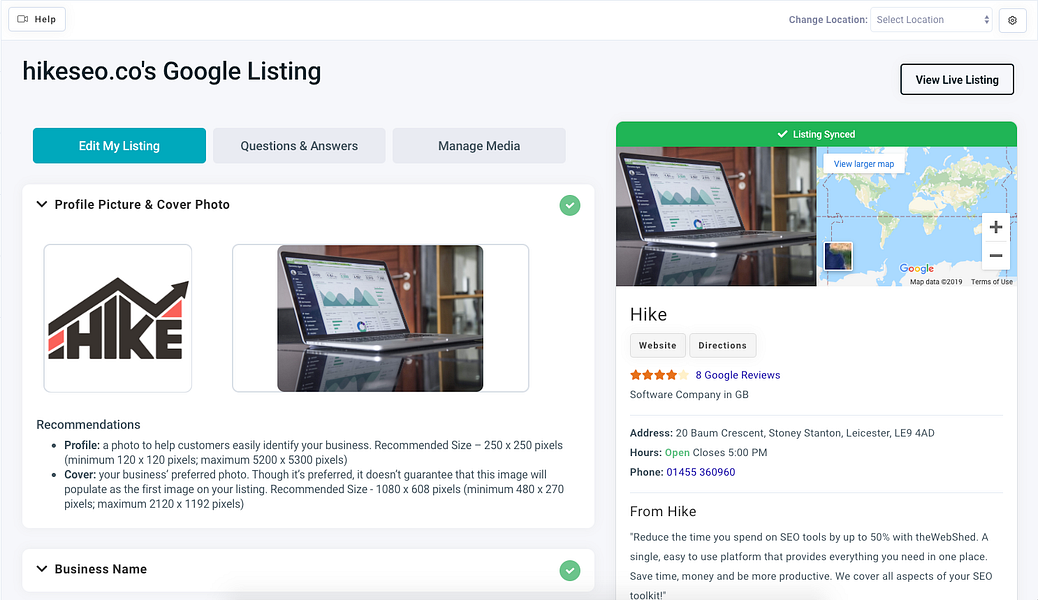
Task: Click the View Live Listing button
Action: (957, 79)
